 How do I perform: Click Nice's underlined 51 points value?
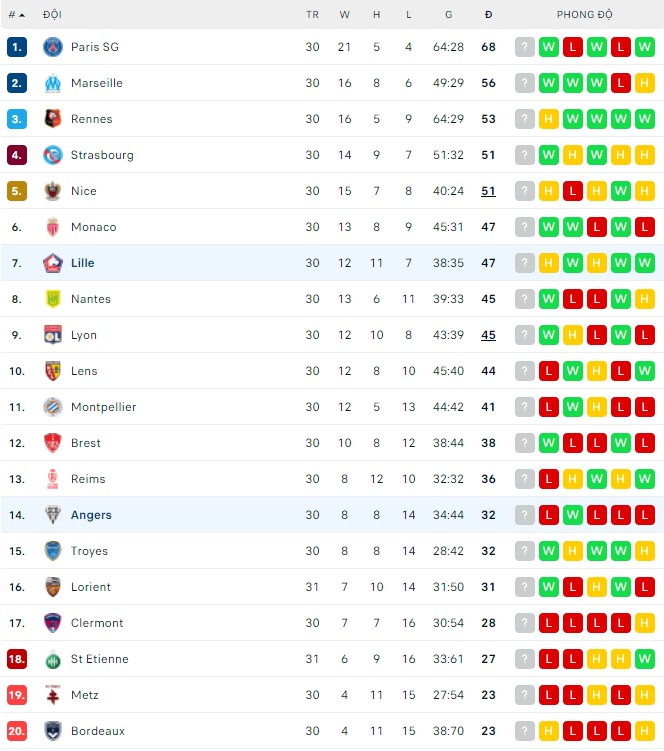click(x=488, y=191)
